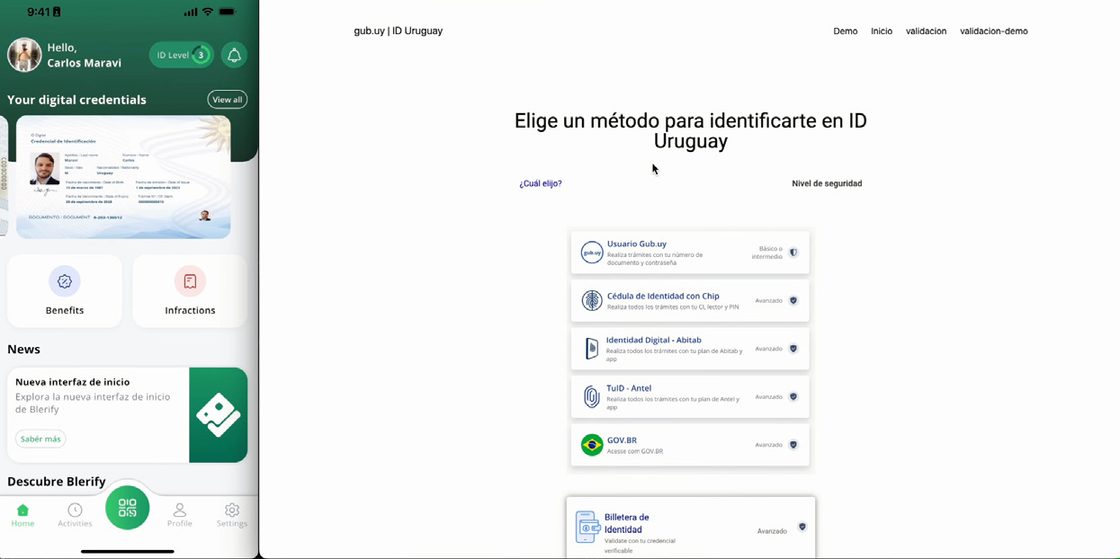Open the validacion menu item

926,31
